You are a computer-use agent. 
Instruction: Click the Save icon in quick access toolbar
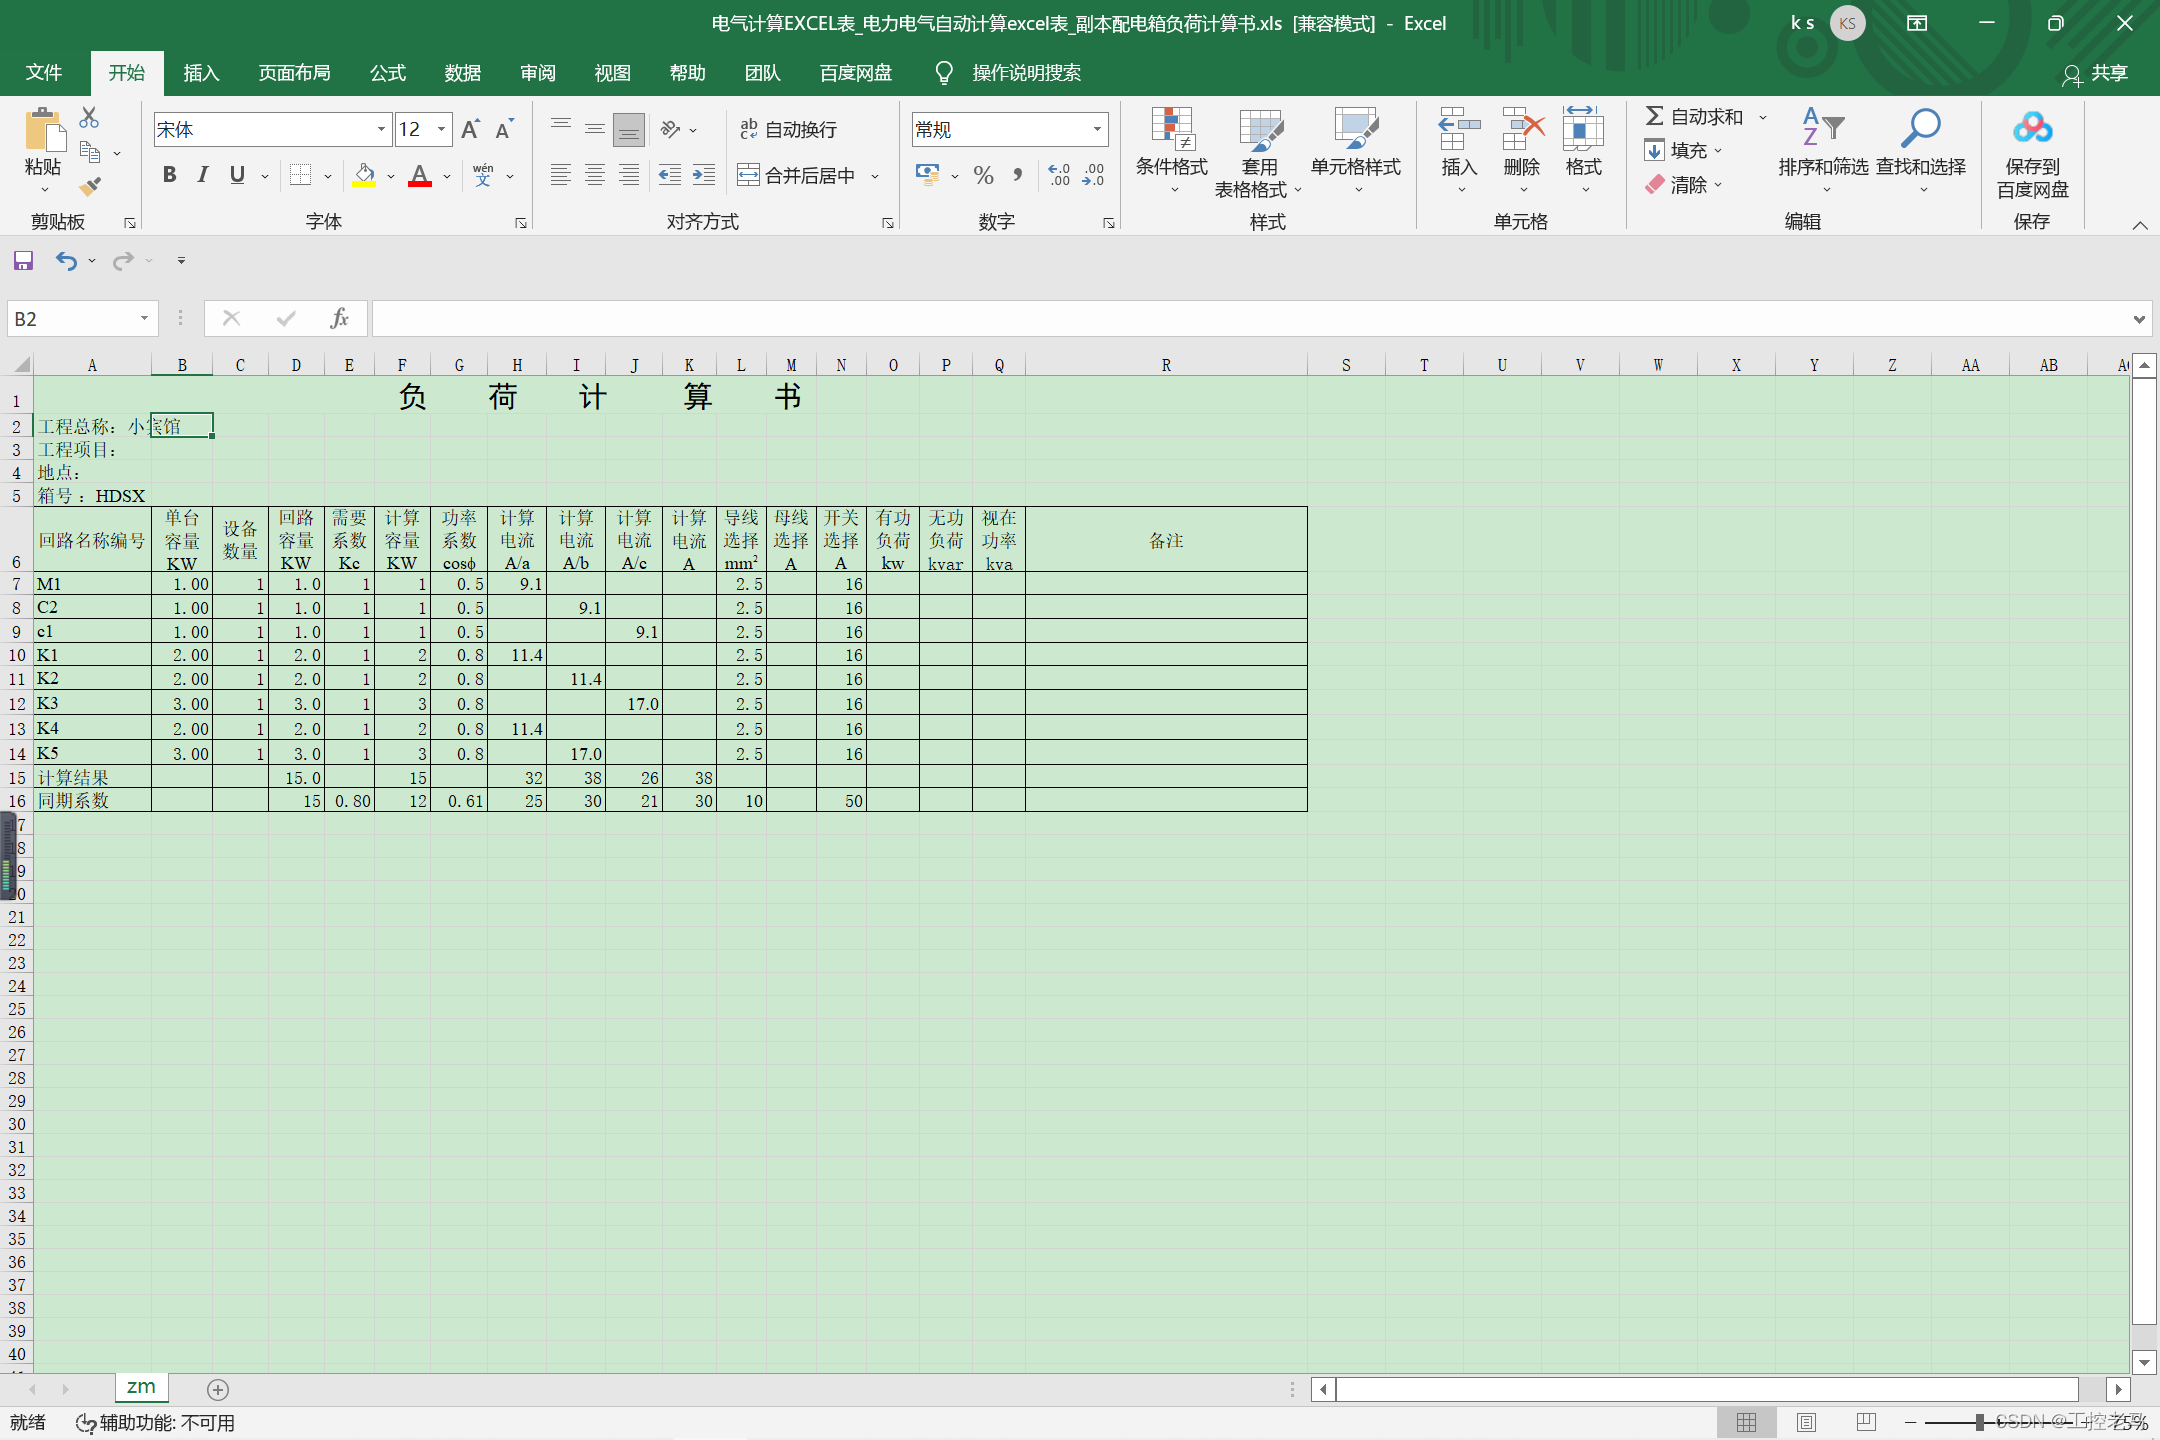23,261
